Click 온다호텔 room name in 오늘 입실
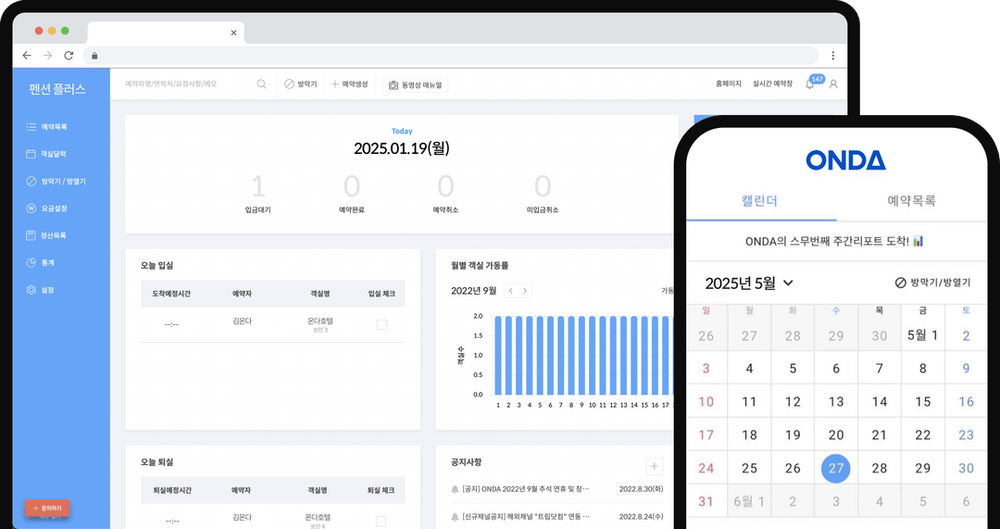This screenshot has width=1000, height=529. 320,321
